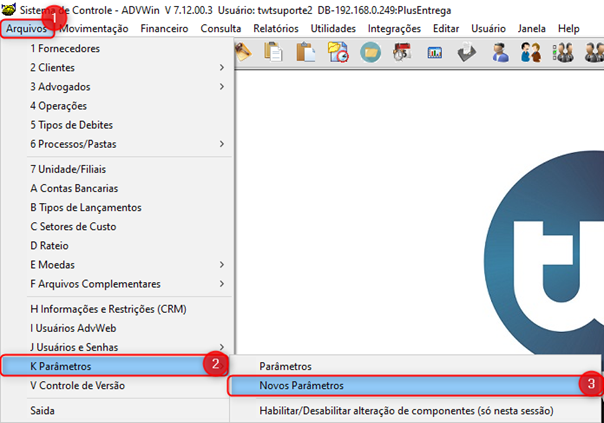The image size is (604, 423).
Task: Open A Contas Bancarias
Action: coord(117,188)
